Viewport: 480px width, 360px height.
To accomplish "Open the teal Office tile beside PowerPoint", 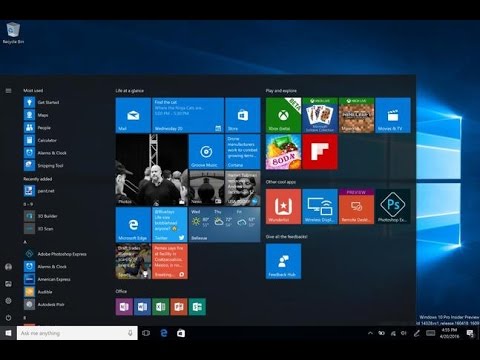I will click(x=197, y=307).
